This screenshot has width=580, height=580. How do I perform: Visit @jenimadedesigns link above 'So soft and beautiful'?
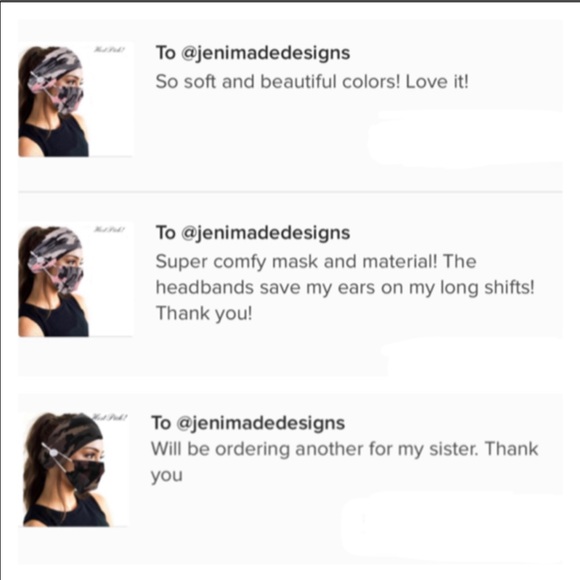[x=265, y=53]
